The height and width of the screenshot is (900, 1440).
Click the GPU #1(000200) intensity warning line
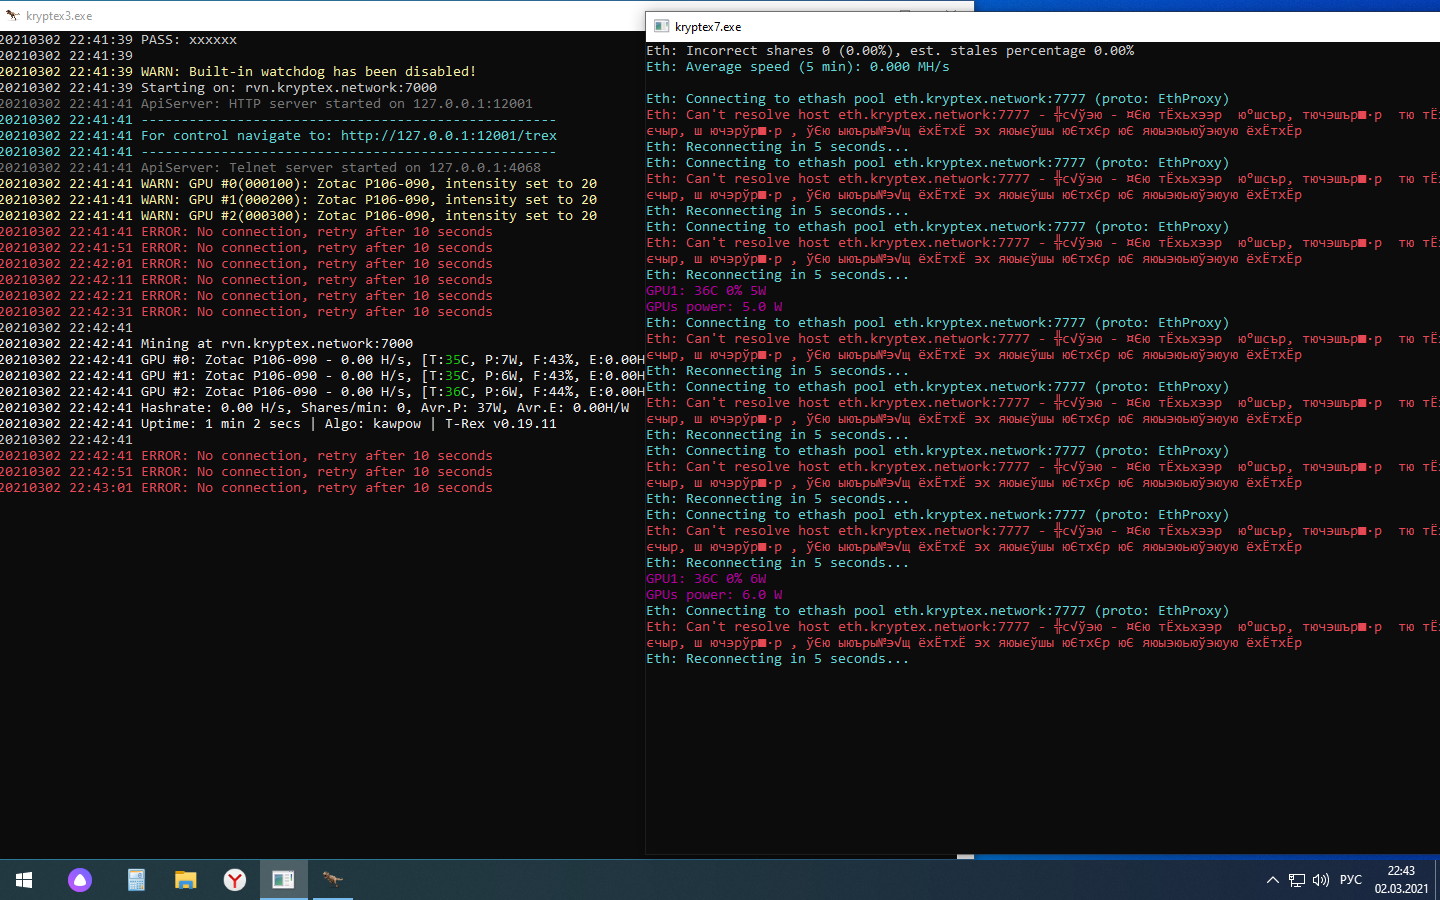298,200
